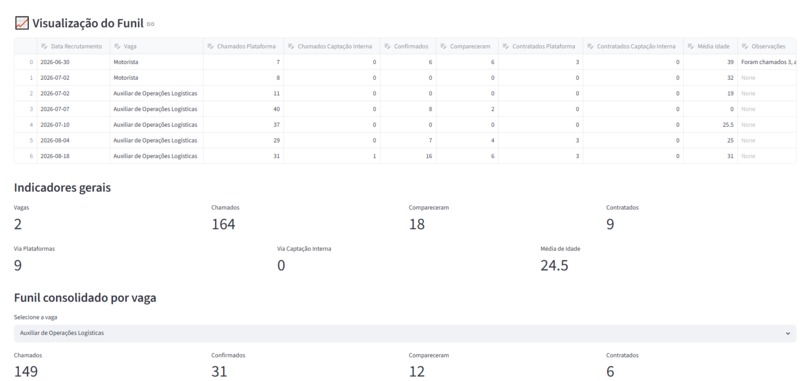Click the Funil consolidado por vaga heading

pos(85,298)
